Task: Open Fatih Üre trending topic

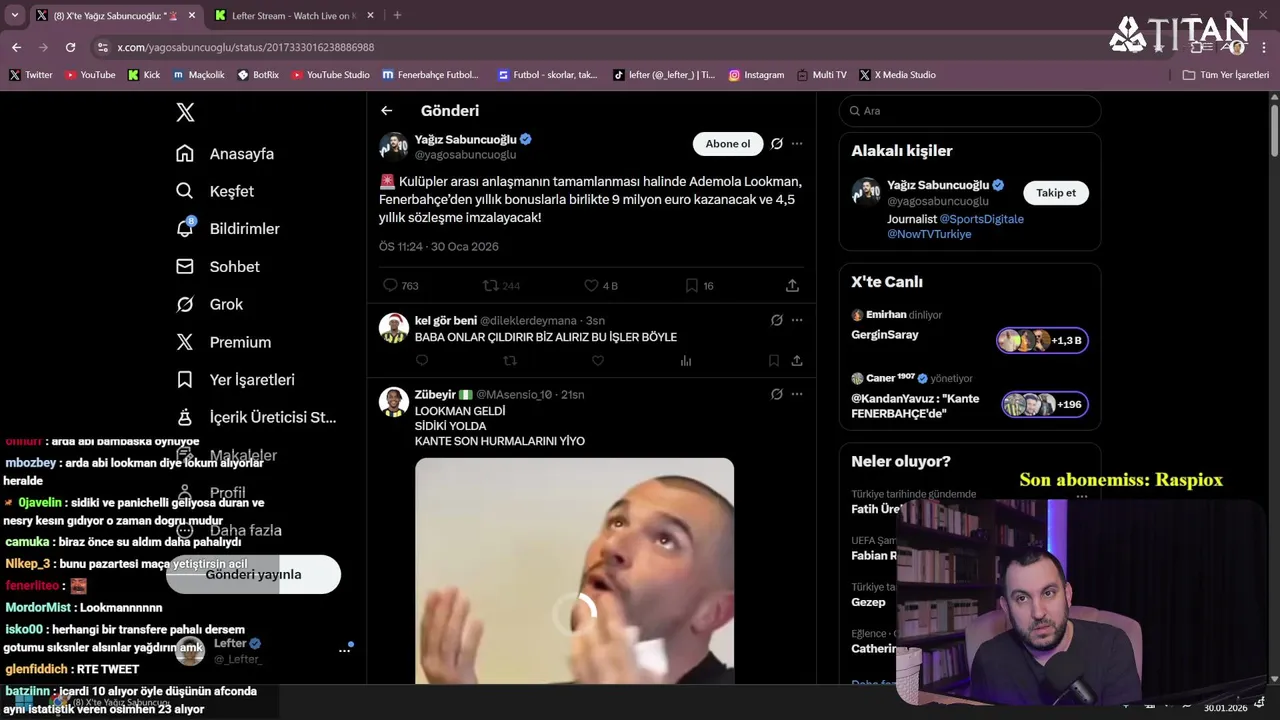Action: coord(876,509)
